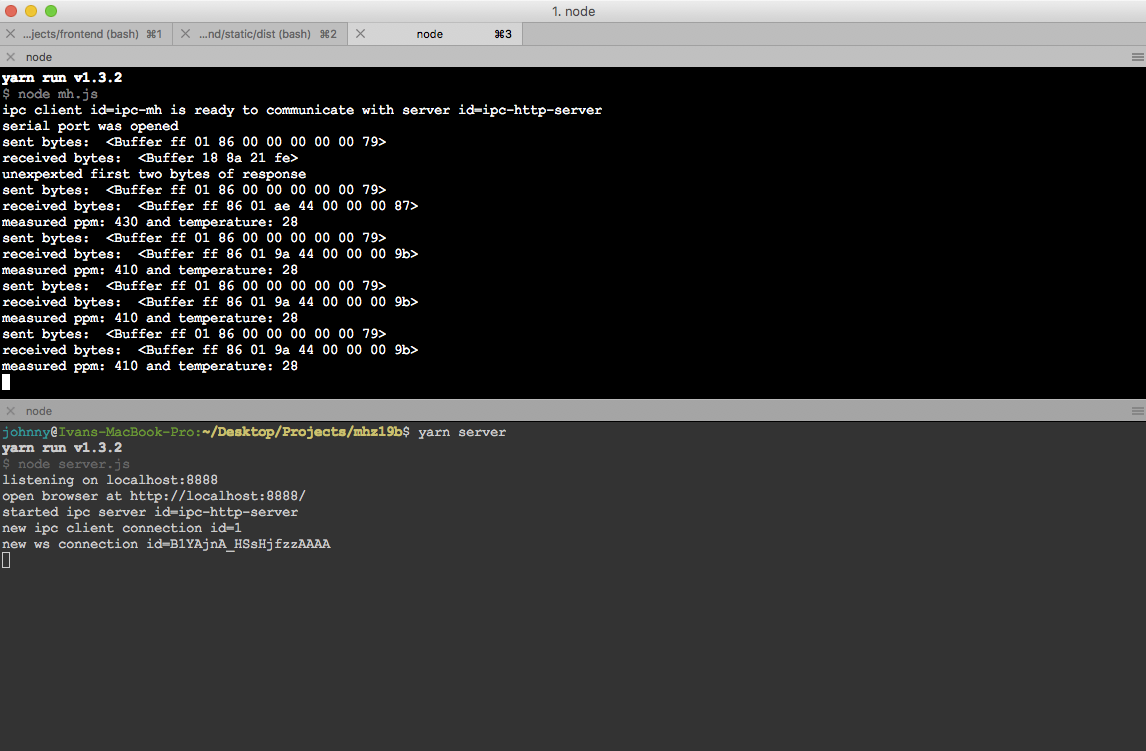Close the node ⌘3 tab
The width and height of the screenshot is (1146, 751).
pyautogui.click(x=360, y=34)
